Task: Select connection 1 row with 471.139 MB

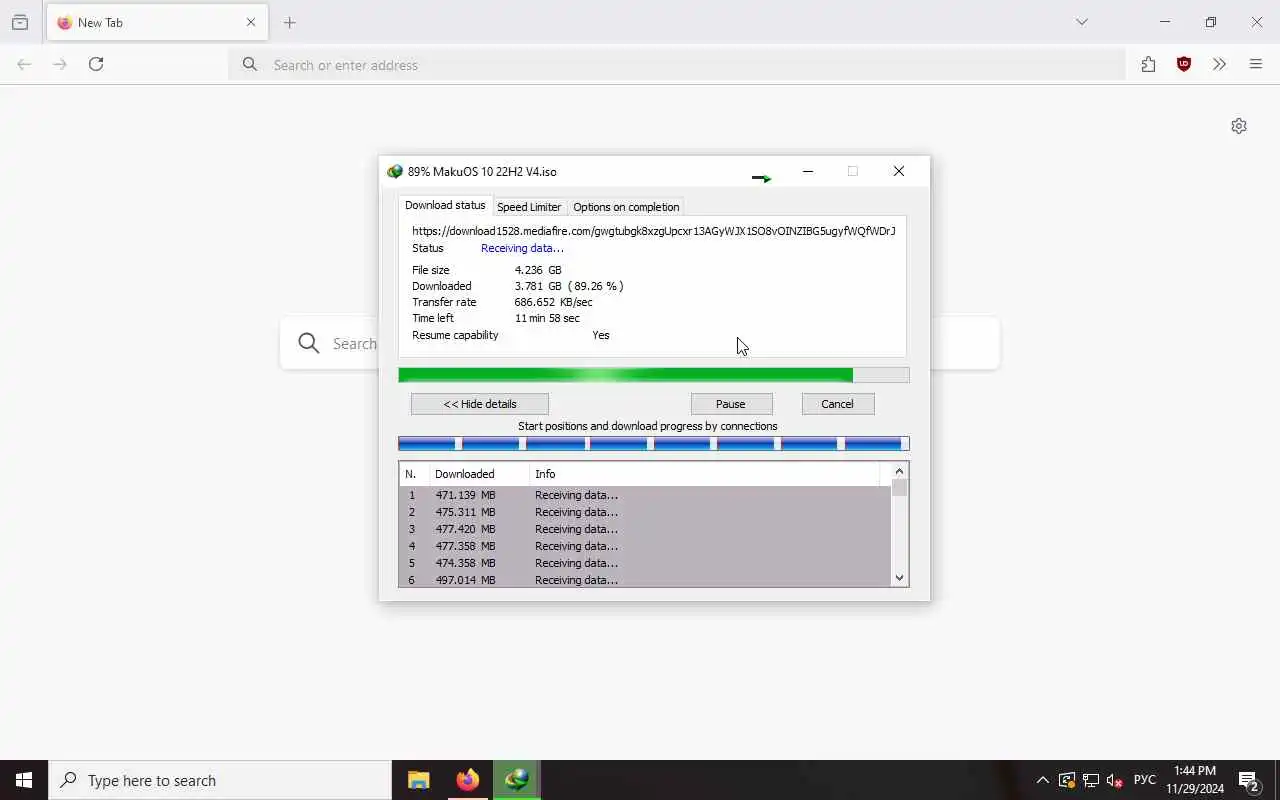Action: click(x=645, y=495)
